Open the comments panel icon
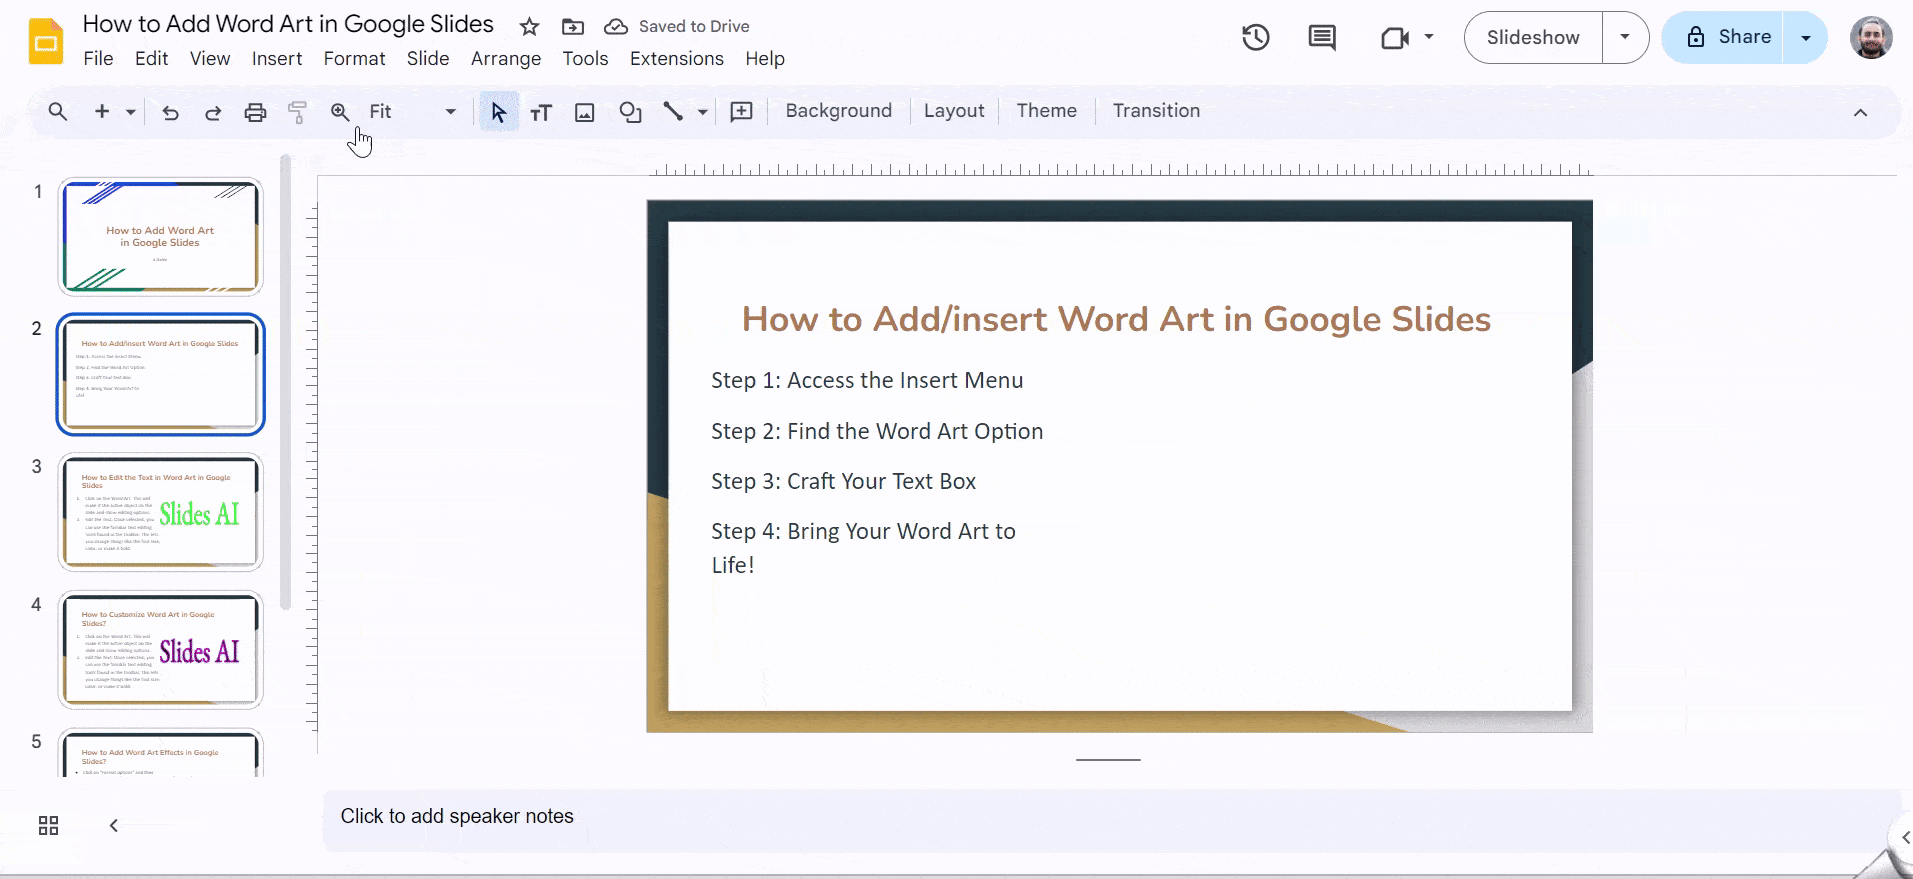 tap(1322, 38)
